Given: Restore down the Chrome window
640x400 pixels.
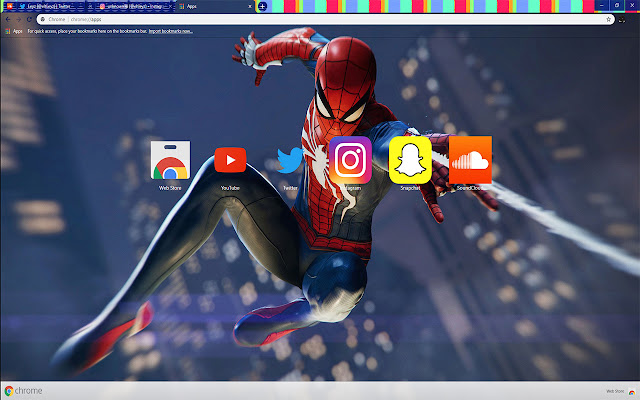Looking at the screenshot, I should pos(617,5).
